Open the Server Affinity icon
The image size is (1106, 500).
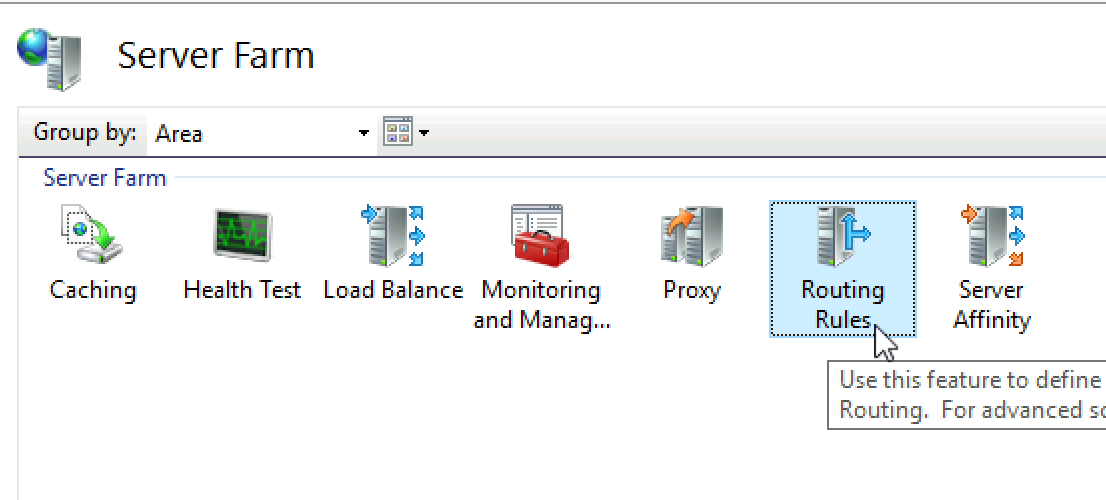[992, 236]
